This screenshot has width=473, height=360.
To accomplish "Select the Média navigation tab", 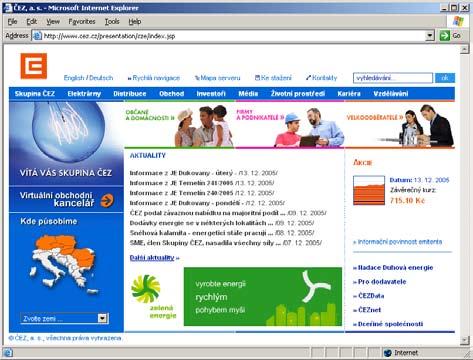I will pyautogui.click(x=248, y=94).
